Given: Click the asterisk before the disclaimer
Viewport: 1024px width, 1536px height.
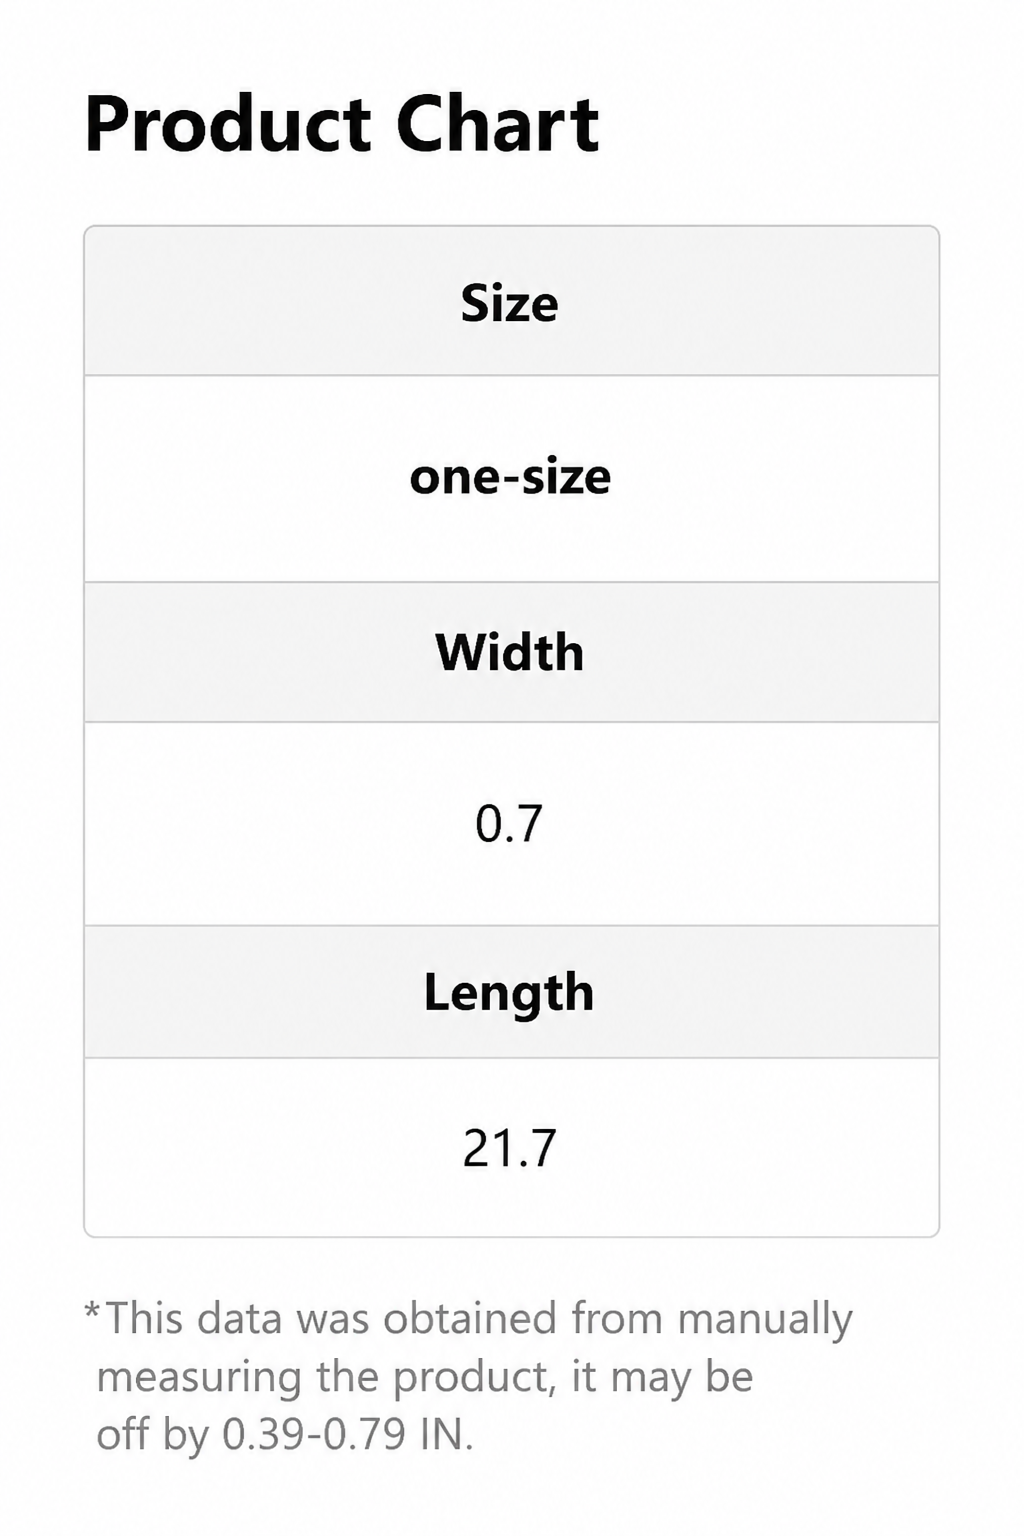Looking at the screenshot, I should point(92,1310).
